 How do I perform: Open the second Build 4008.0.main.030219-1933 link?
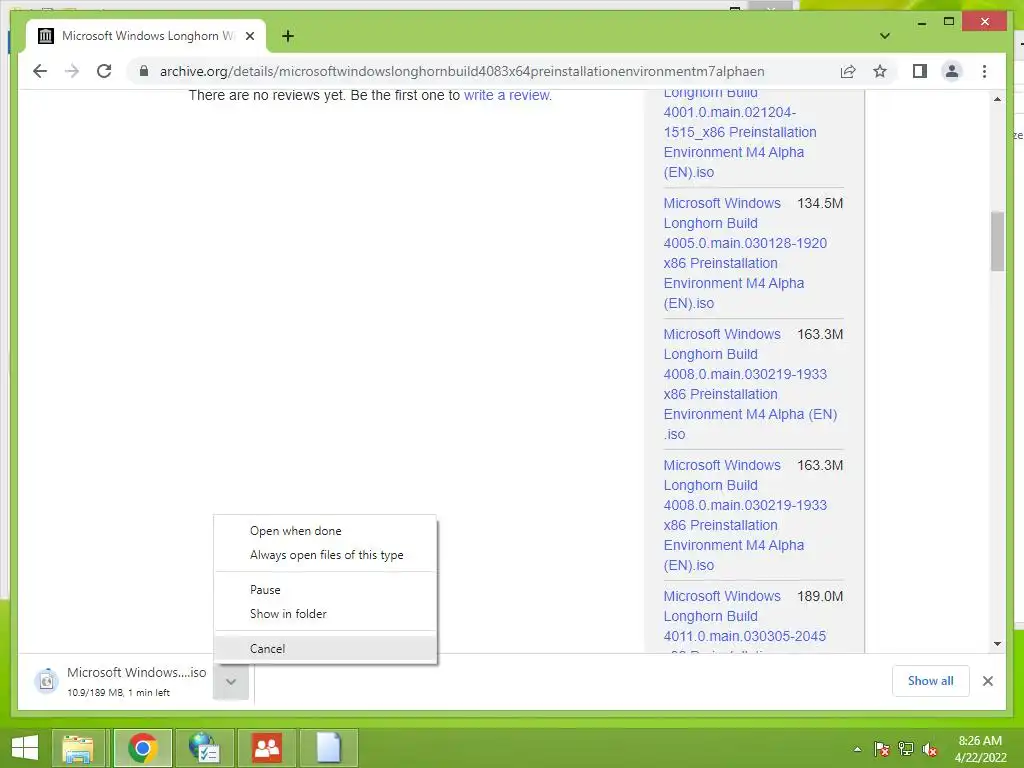tap(745, 515)
